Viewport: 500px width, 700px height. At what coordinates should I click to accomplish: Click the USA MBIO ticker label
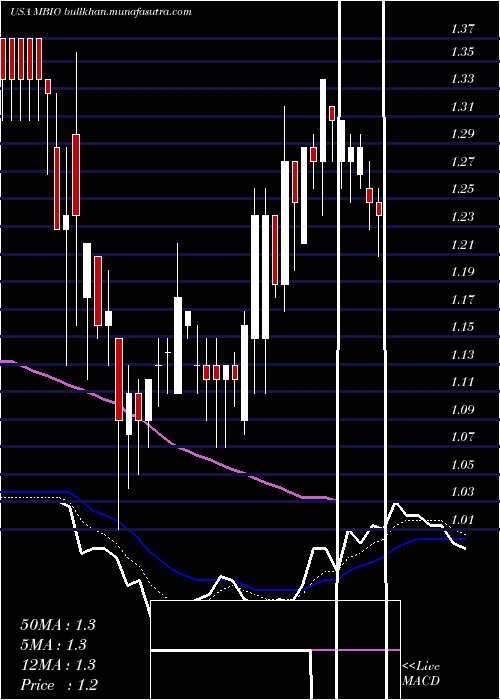37,12
